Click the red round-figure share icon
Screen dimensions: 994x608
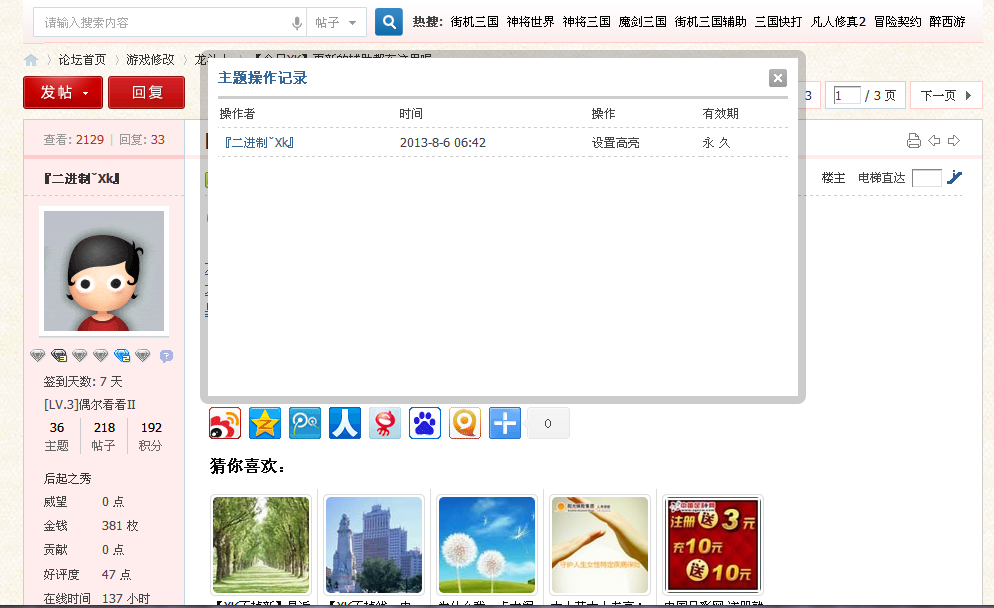click(x=385, y=424)
